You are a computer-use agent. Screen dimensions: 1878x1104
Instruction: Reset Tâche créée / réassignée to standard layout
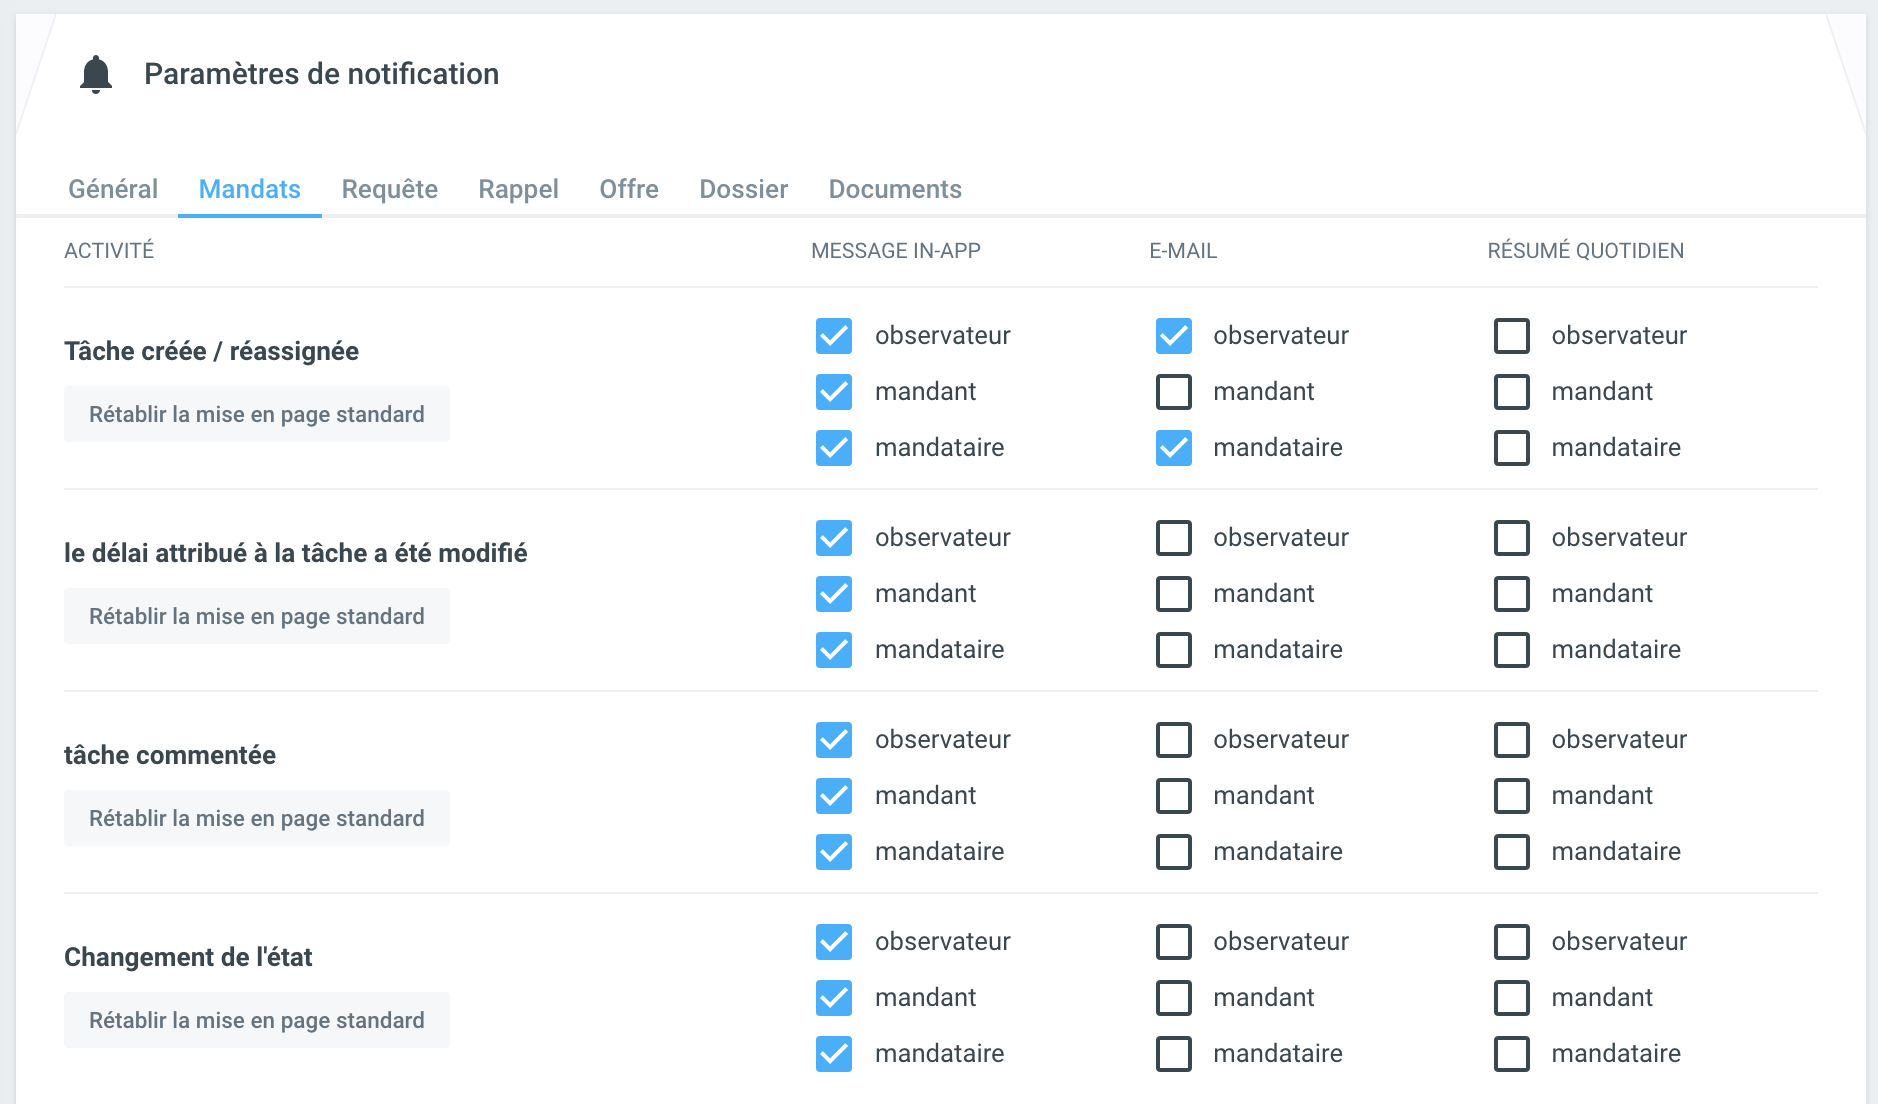click(256, 414)
